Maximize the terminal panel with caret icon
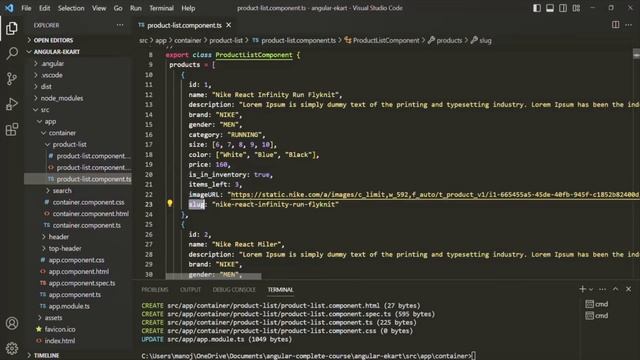The image size is (640, 360). pyautogui.click(x=616, y=289)
